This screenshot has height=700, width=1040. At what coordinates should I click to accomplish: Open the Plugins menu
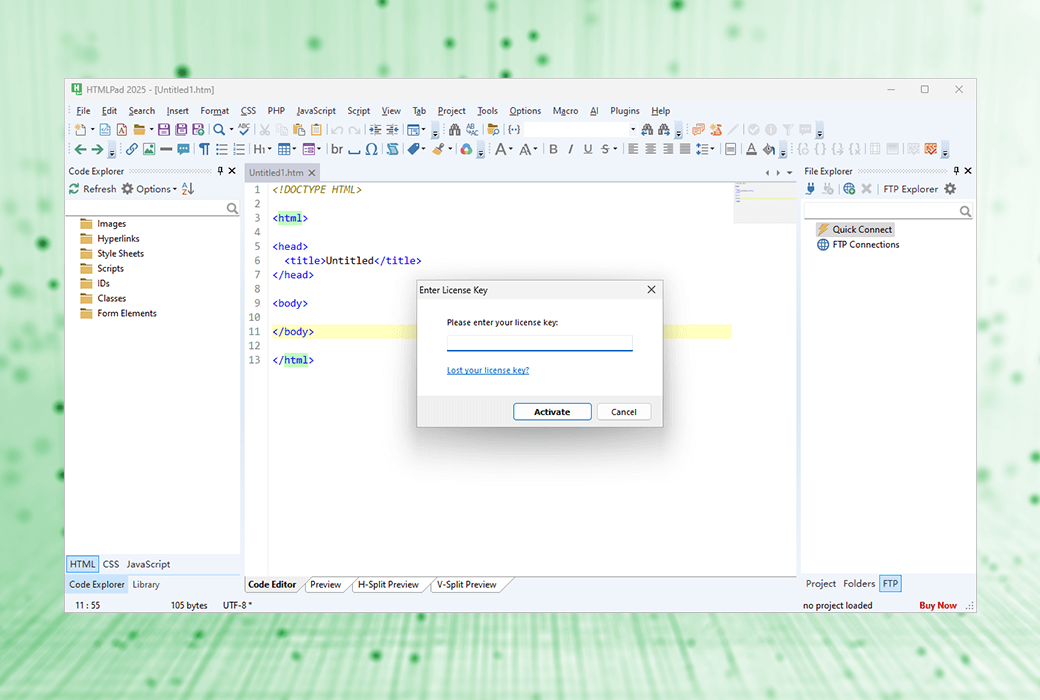[625, 111]
